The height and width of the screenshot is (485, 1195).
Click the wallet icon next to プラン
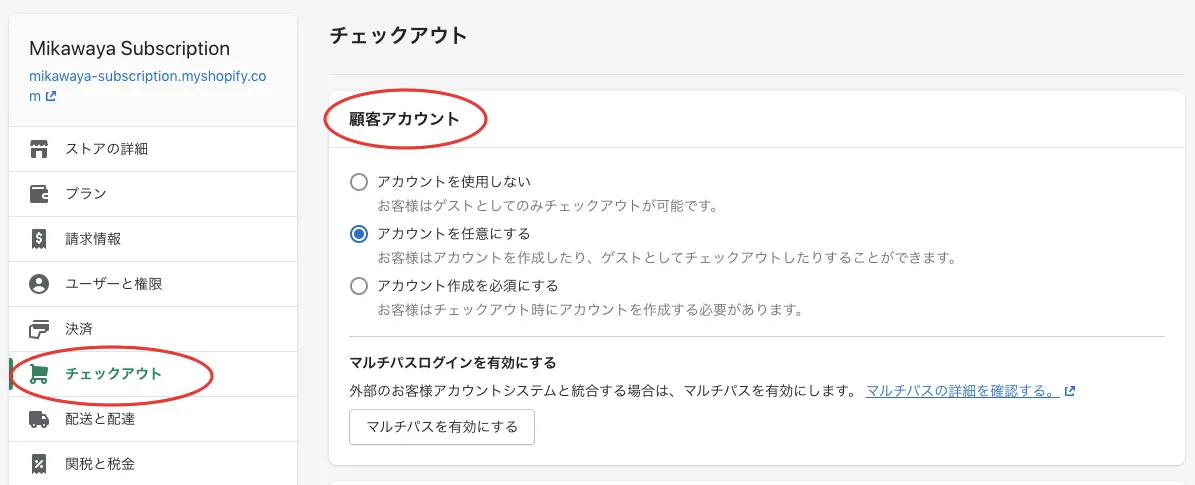point(40,194)
